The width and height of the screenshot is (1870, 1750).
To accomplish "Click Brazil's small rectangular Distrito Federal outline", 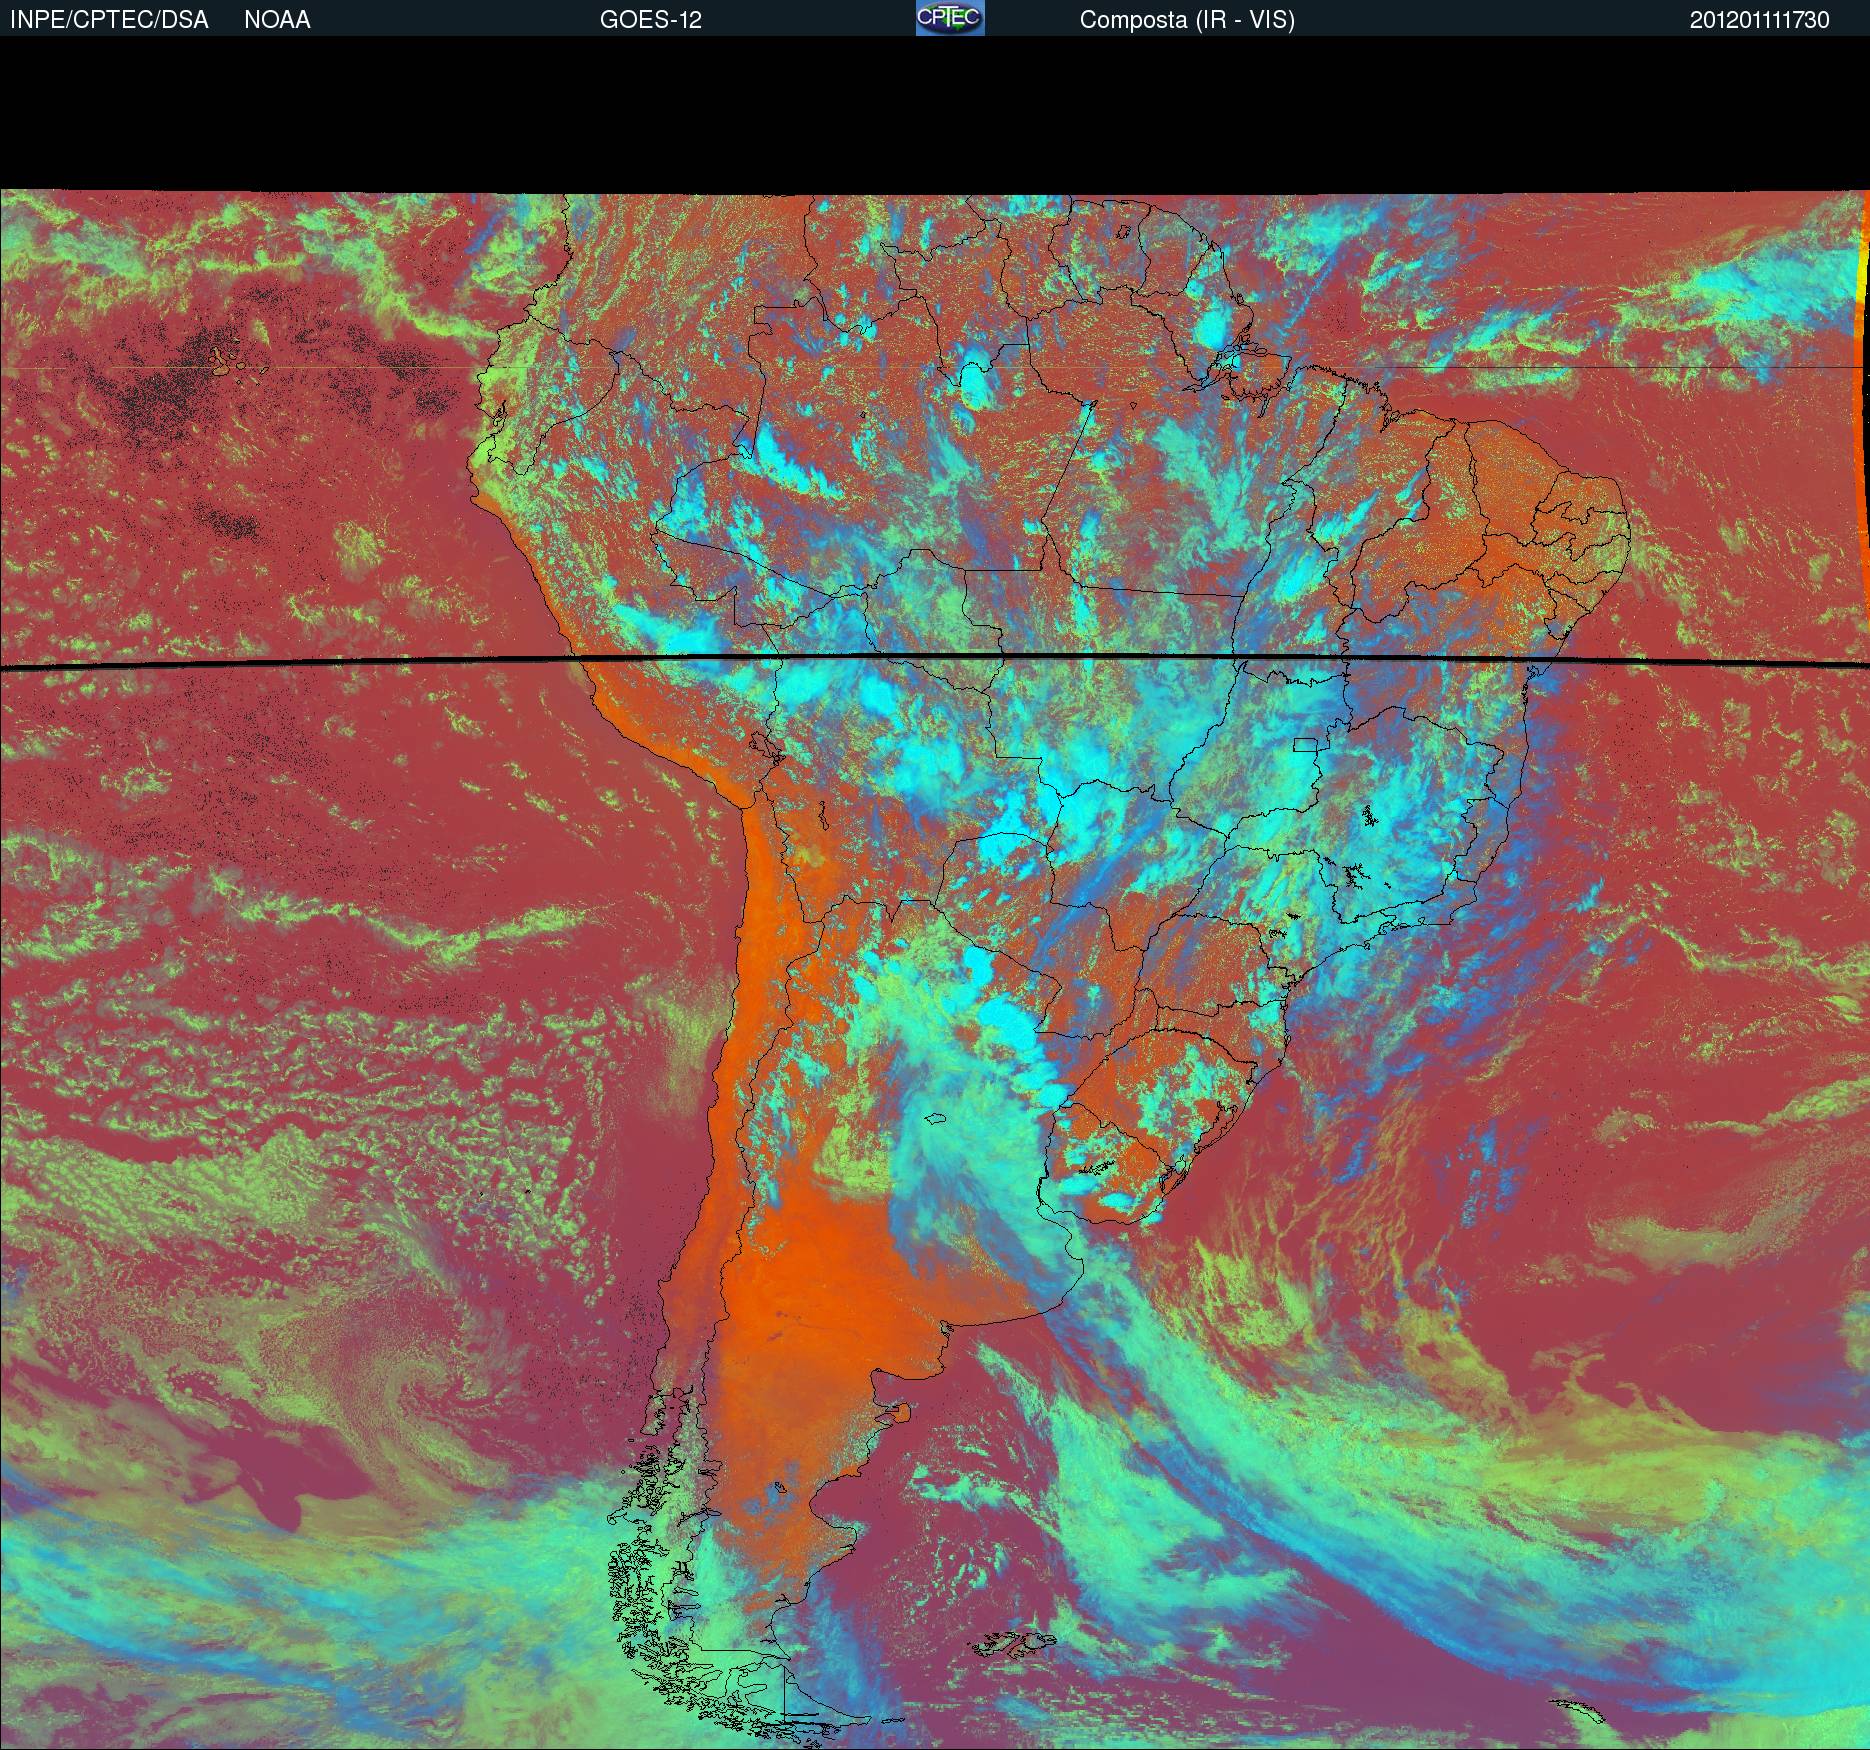I will pyautogui.click(x=1305, y=744).
